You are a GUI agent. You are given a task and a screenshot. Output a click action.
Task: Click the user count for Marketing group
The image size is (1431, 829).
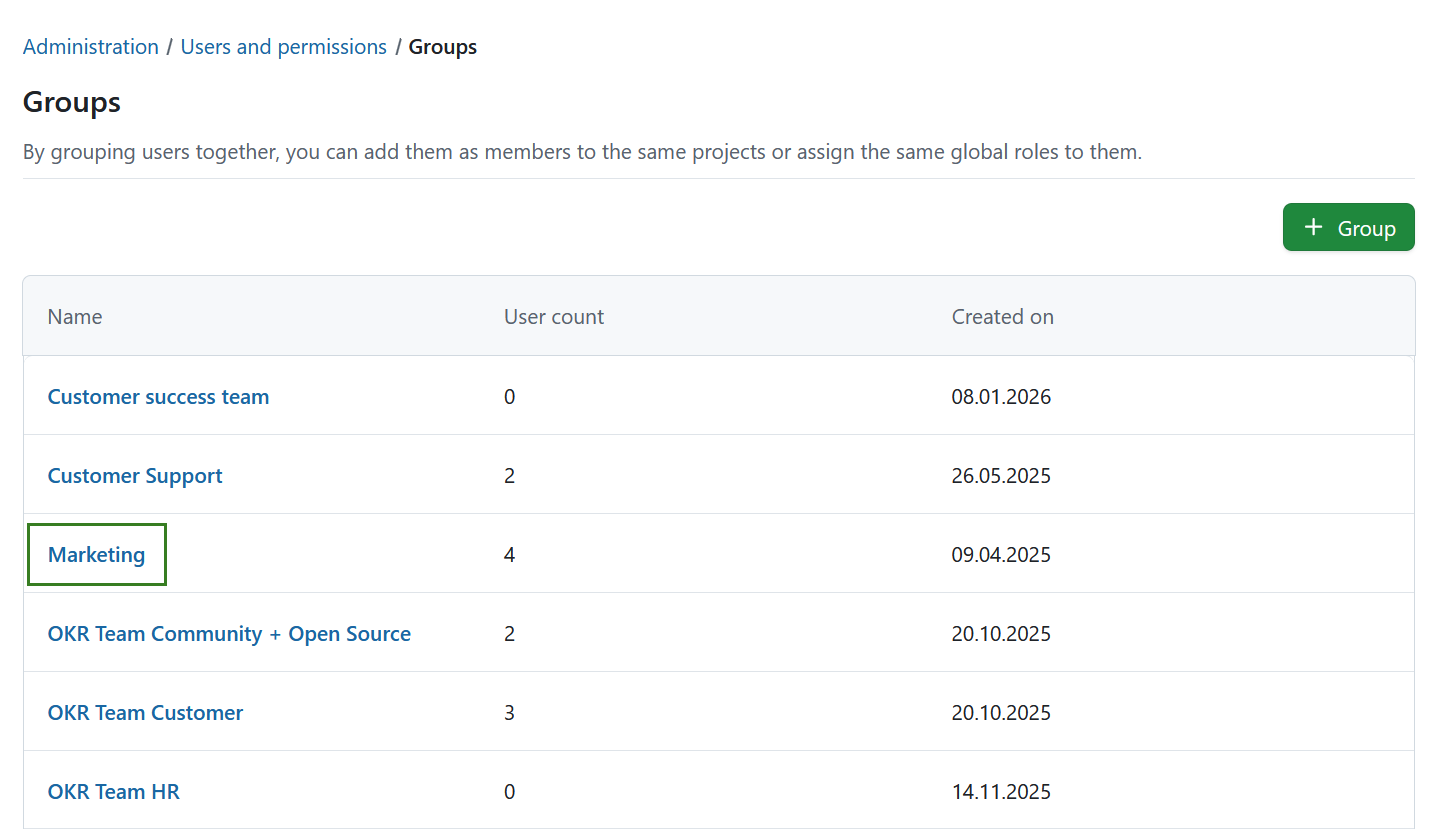click(509, 554)
